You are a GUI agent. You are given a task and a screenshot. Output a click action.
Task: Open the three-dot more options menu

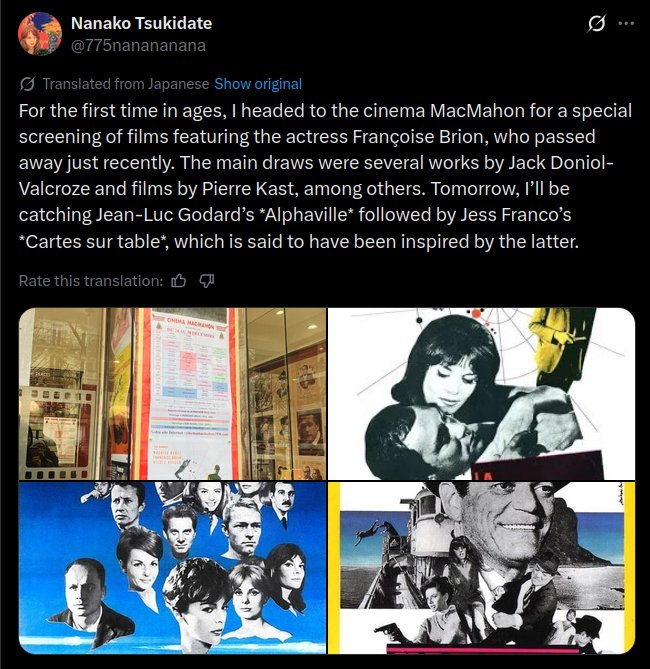point(626,23)
